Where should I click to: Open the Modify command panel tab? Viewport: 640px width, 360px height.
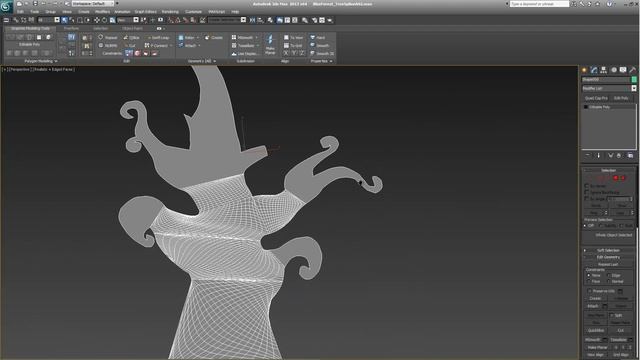[x=594, y=70]
